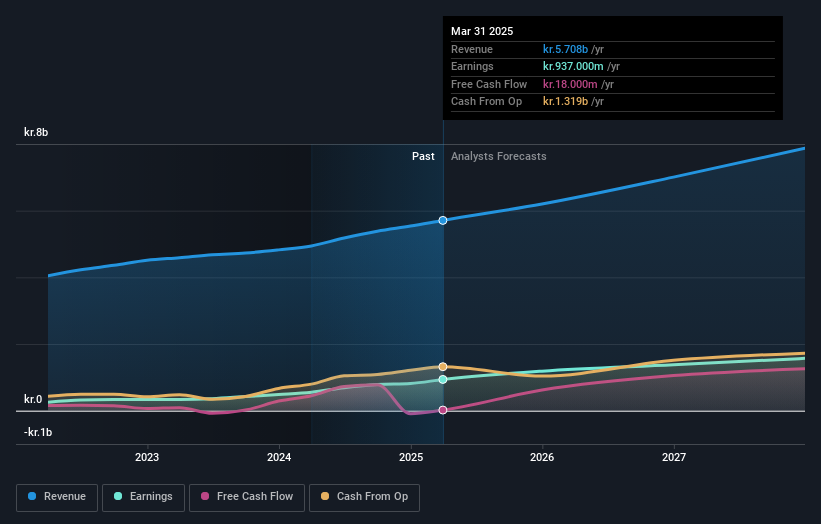Click the kr.1.319b cash from op value
Screen dimensions: 821x524
point(565,102)
